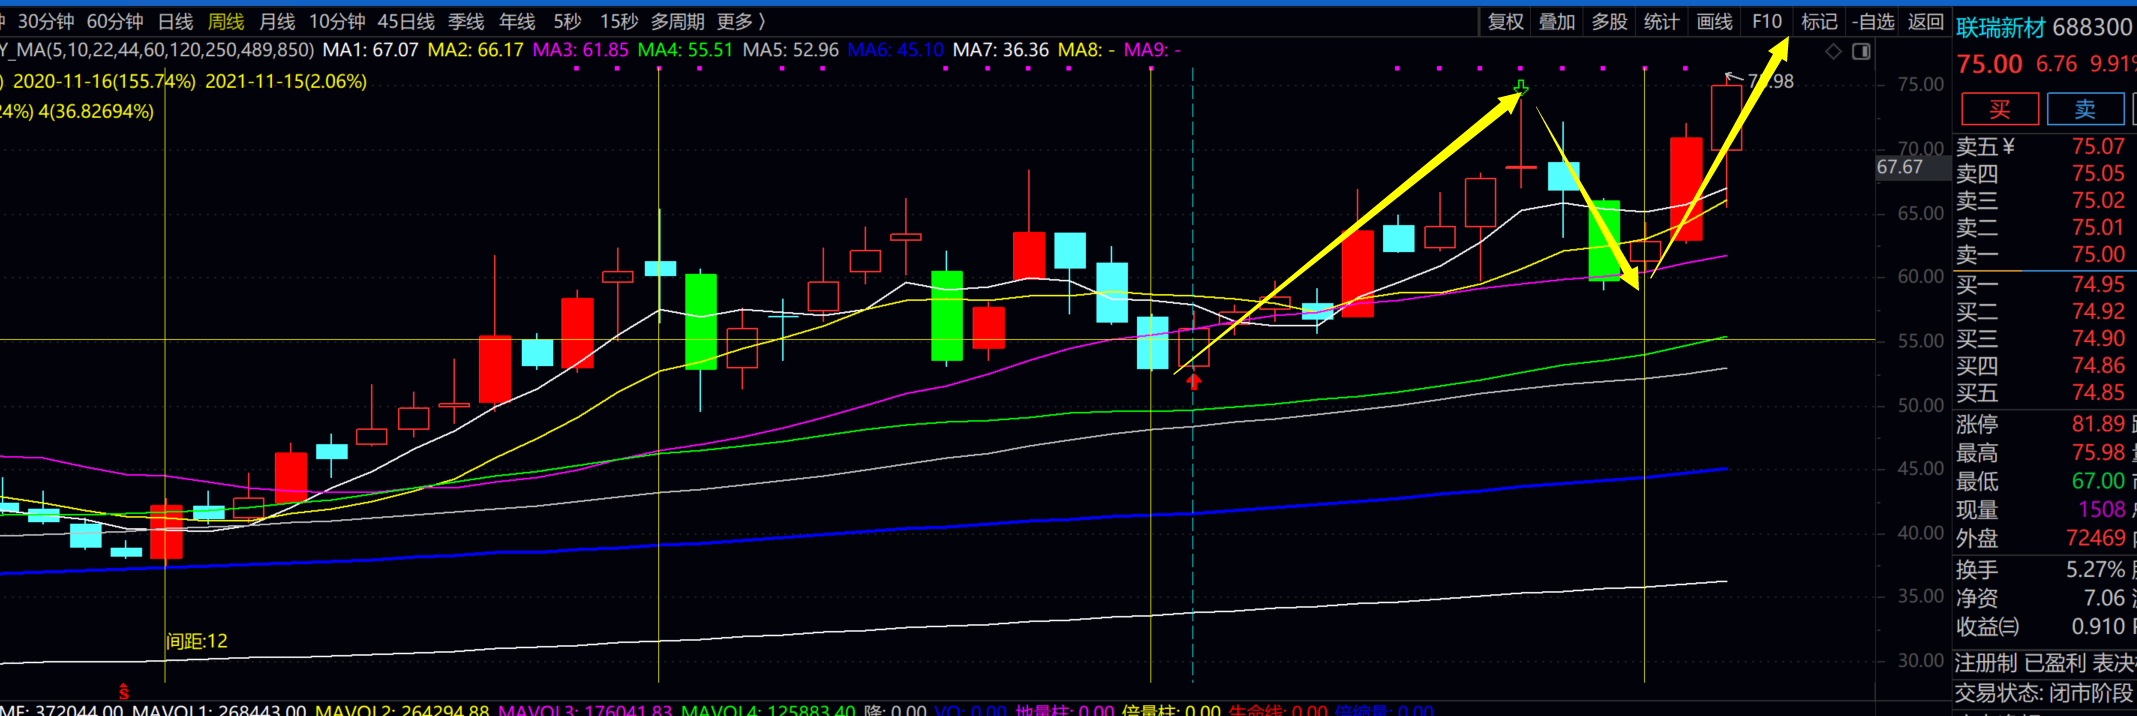
Task: Open the 画线 drawing tools
Action: (x=1714, y=21)
